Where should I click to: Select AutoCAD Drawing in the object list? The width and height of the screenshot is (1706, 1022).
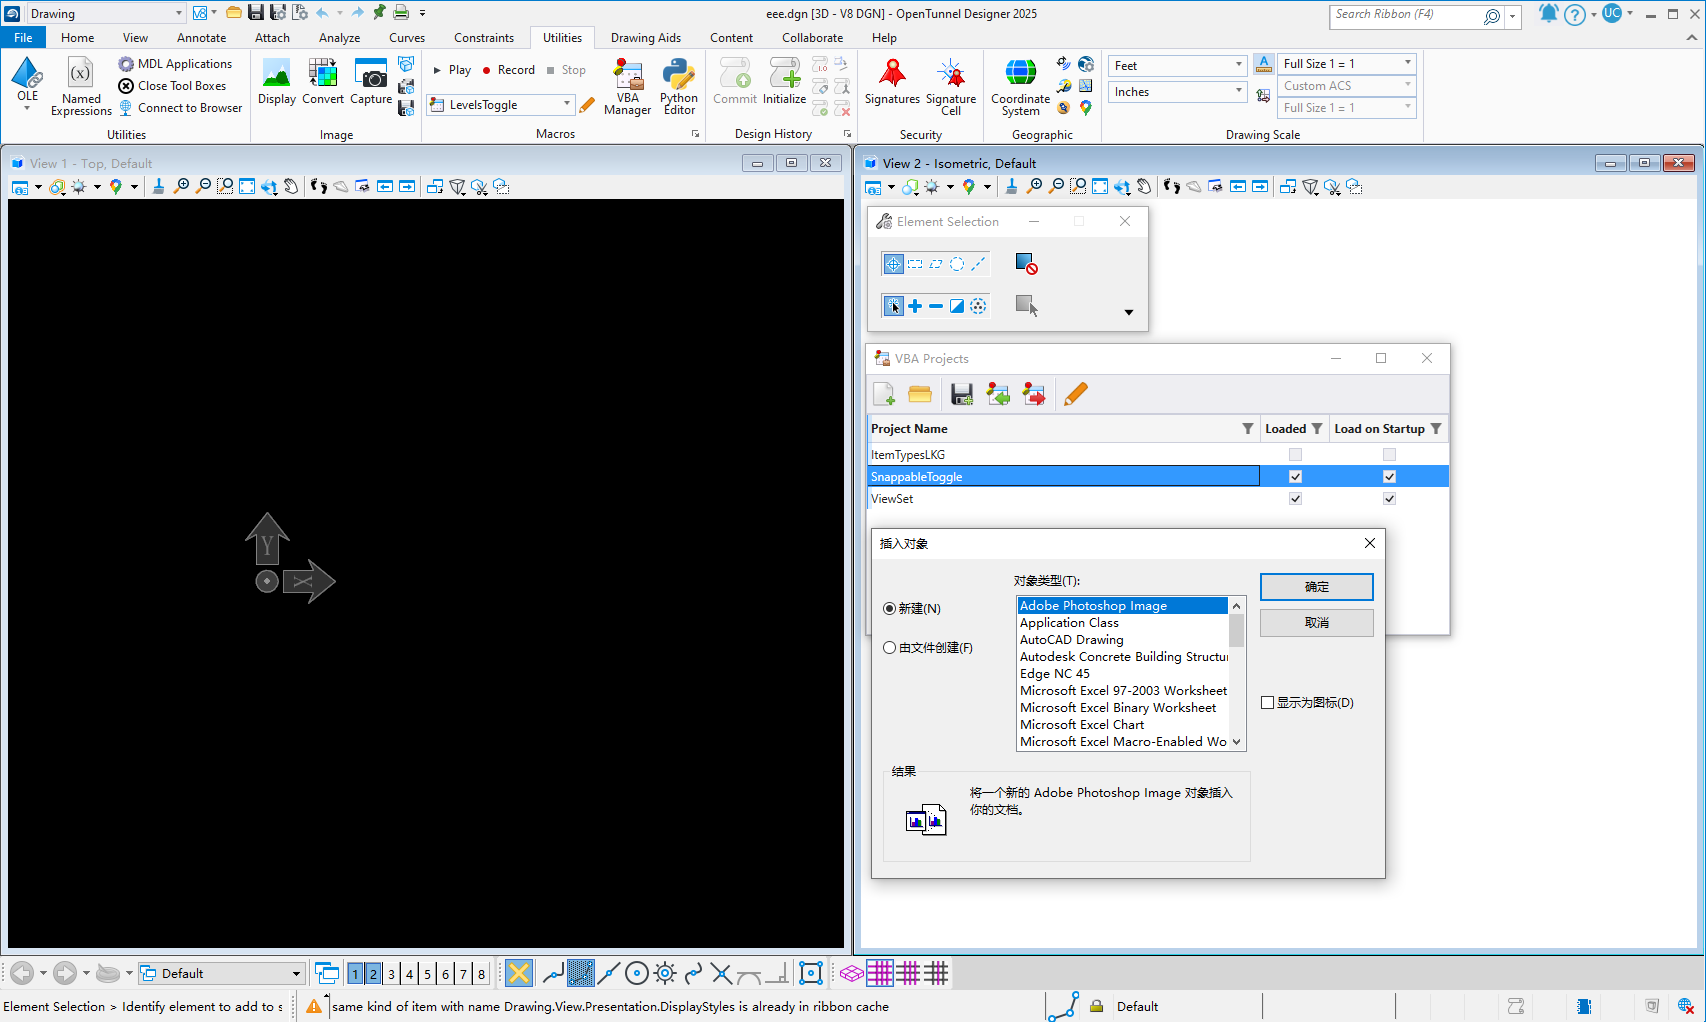tap(1072, 639)
